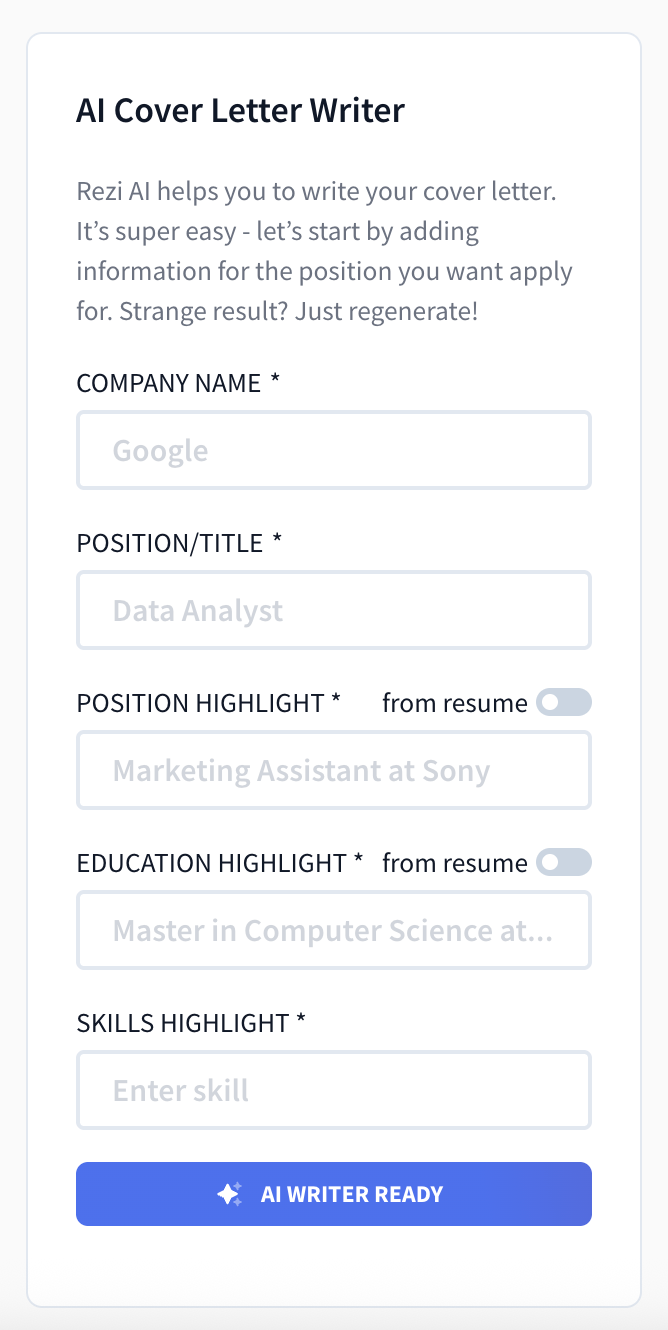
Task: Focus the Company Name input field
Action: point(334,450)
